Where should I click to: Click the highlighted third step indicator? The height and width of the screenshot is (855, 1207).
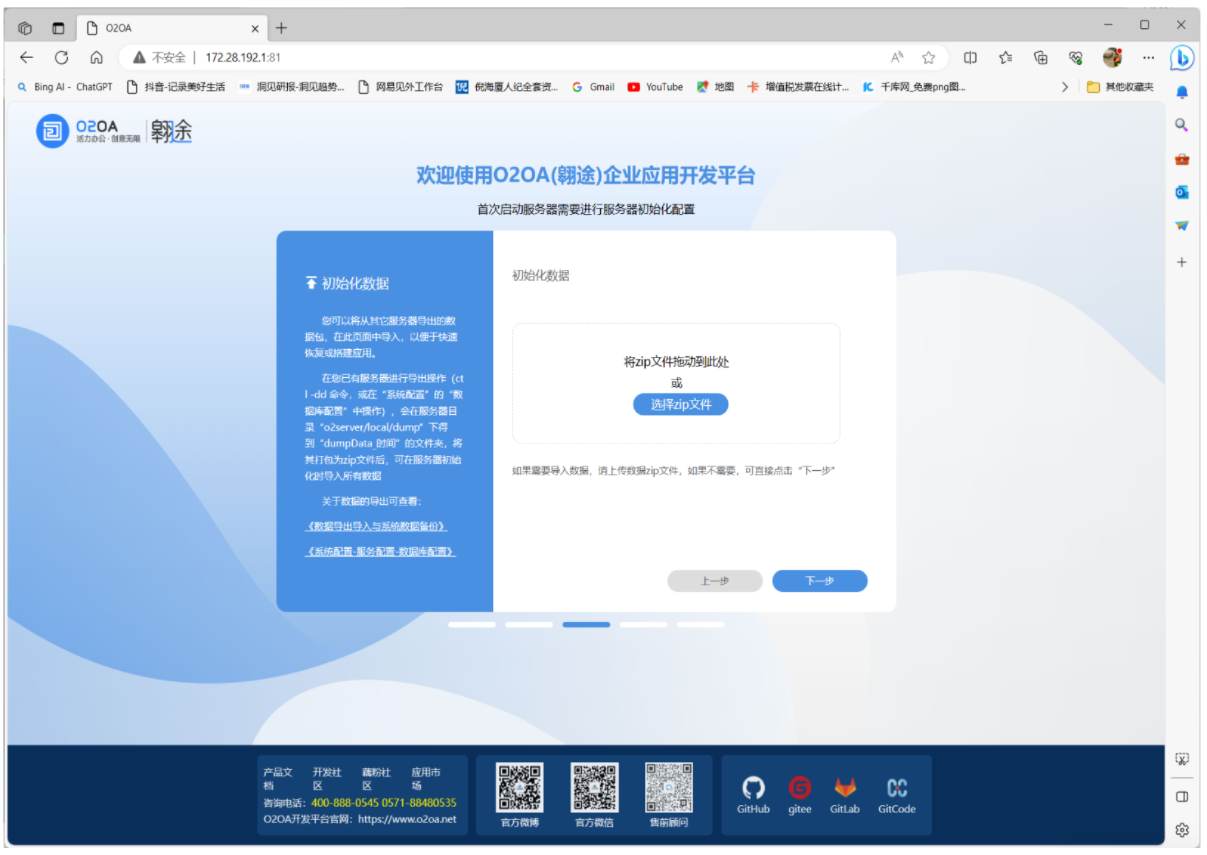[x=586, y=624]
